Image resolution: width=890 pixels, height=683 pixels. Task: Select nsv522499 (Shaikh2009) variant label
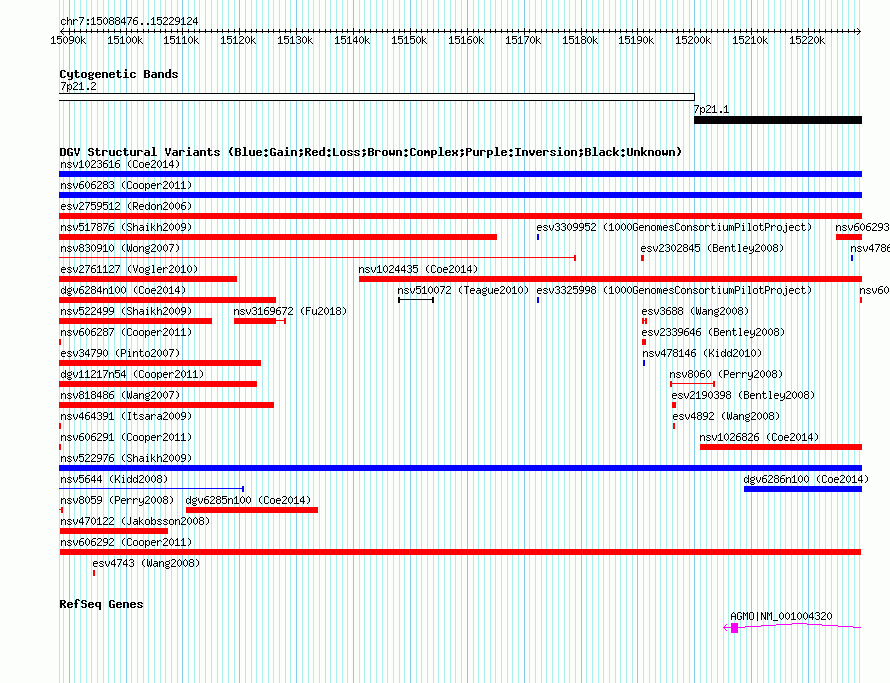pos(126,311)
